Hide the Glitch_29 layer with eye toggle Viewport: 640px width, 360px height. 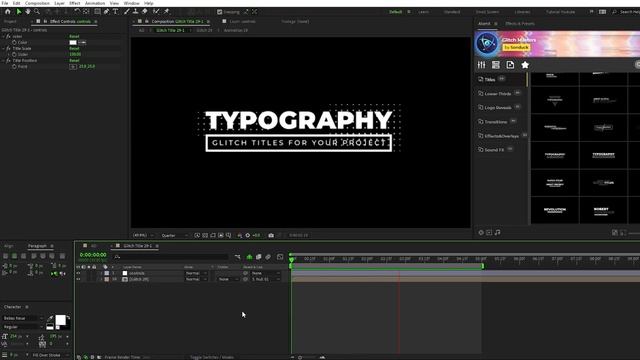78,279
